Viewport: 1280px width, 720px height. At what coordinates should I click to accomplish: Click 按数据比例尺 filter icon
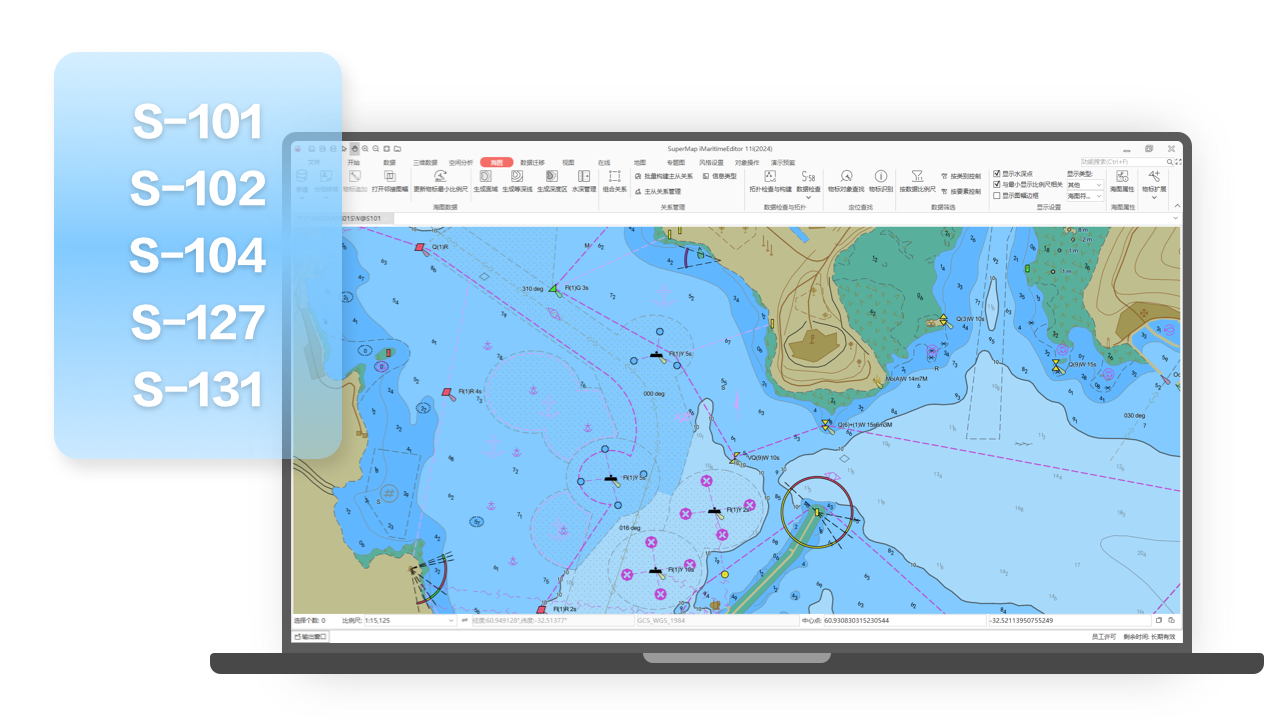917,176
